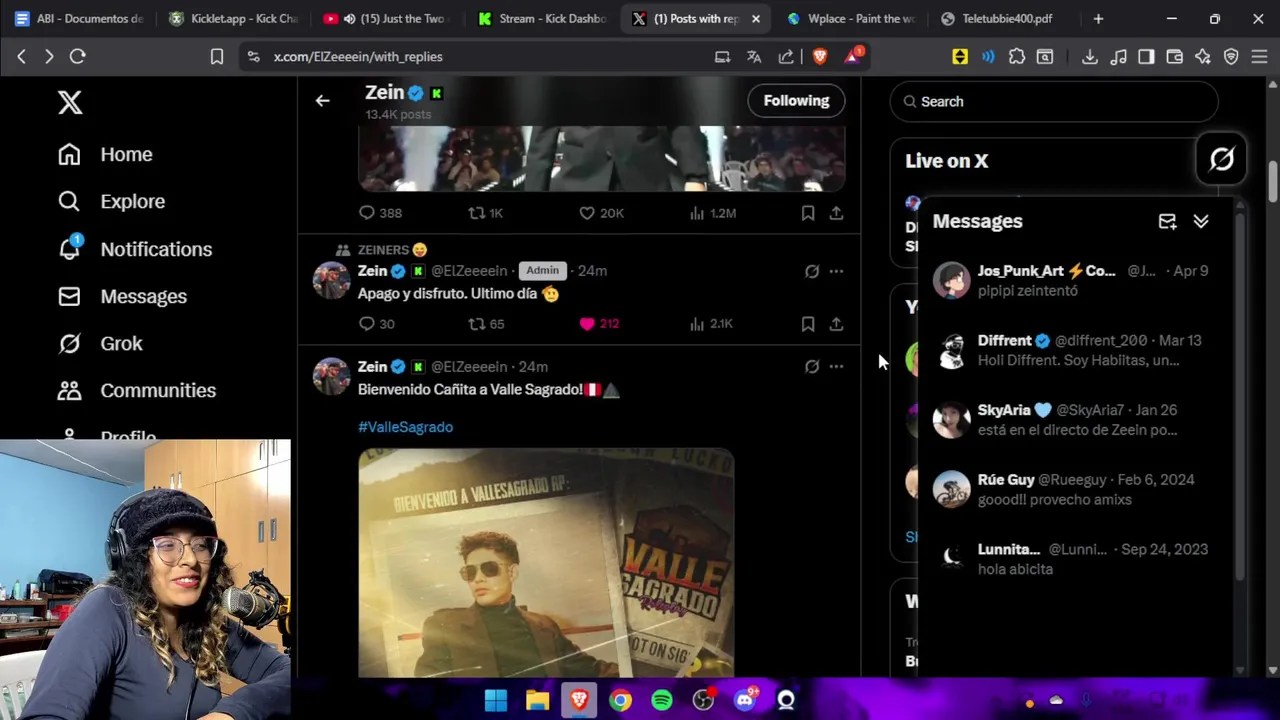
Task: Compose a new message in the Messages drawer
Action: pyautogui.click(x=1167, y=221)
